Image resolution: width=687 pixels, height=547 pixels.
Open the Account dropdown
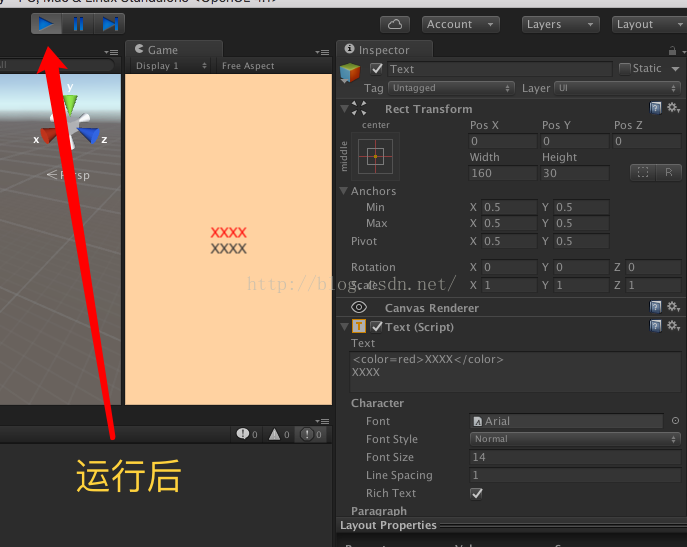460,24
